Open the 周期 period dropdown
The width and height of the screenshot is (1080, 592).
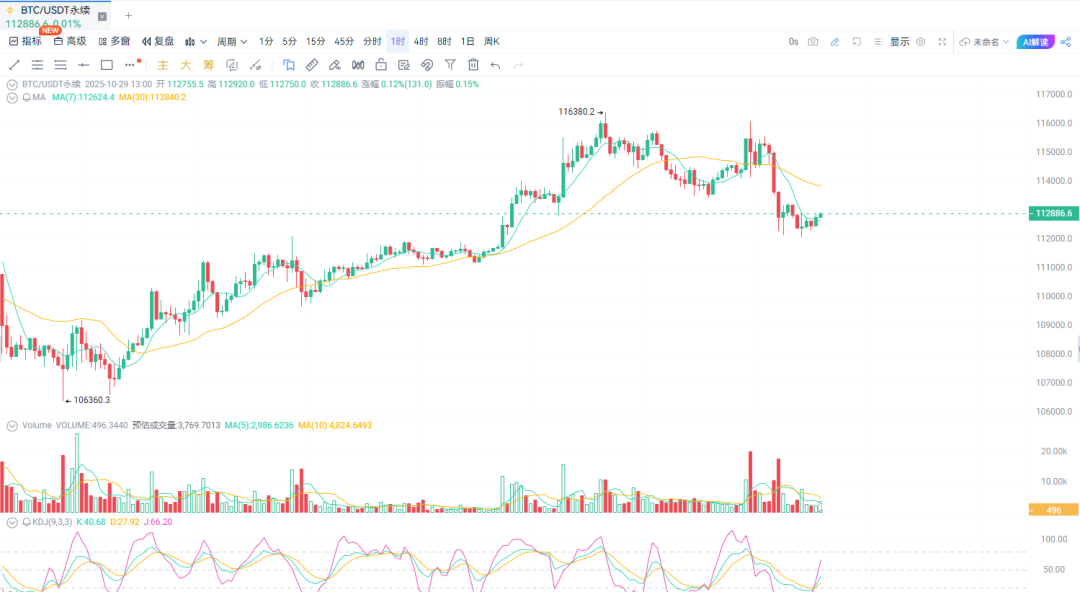[232, 42]
